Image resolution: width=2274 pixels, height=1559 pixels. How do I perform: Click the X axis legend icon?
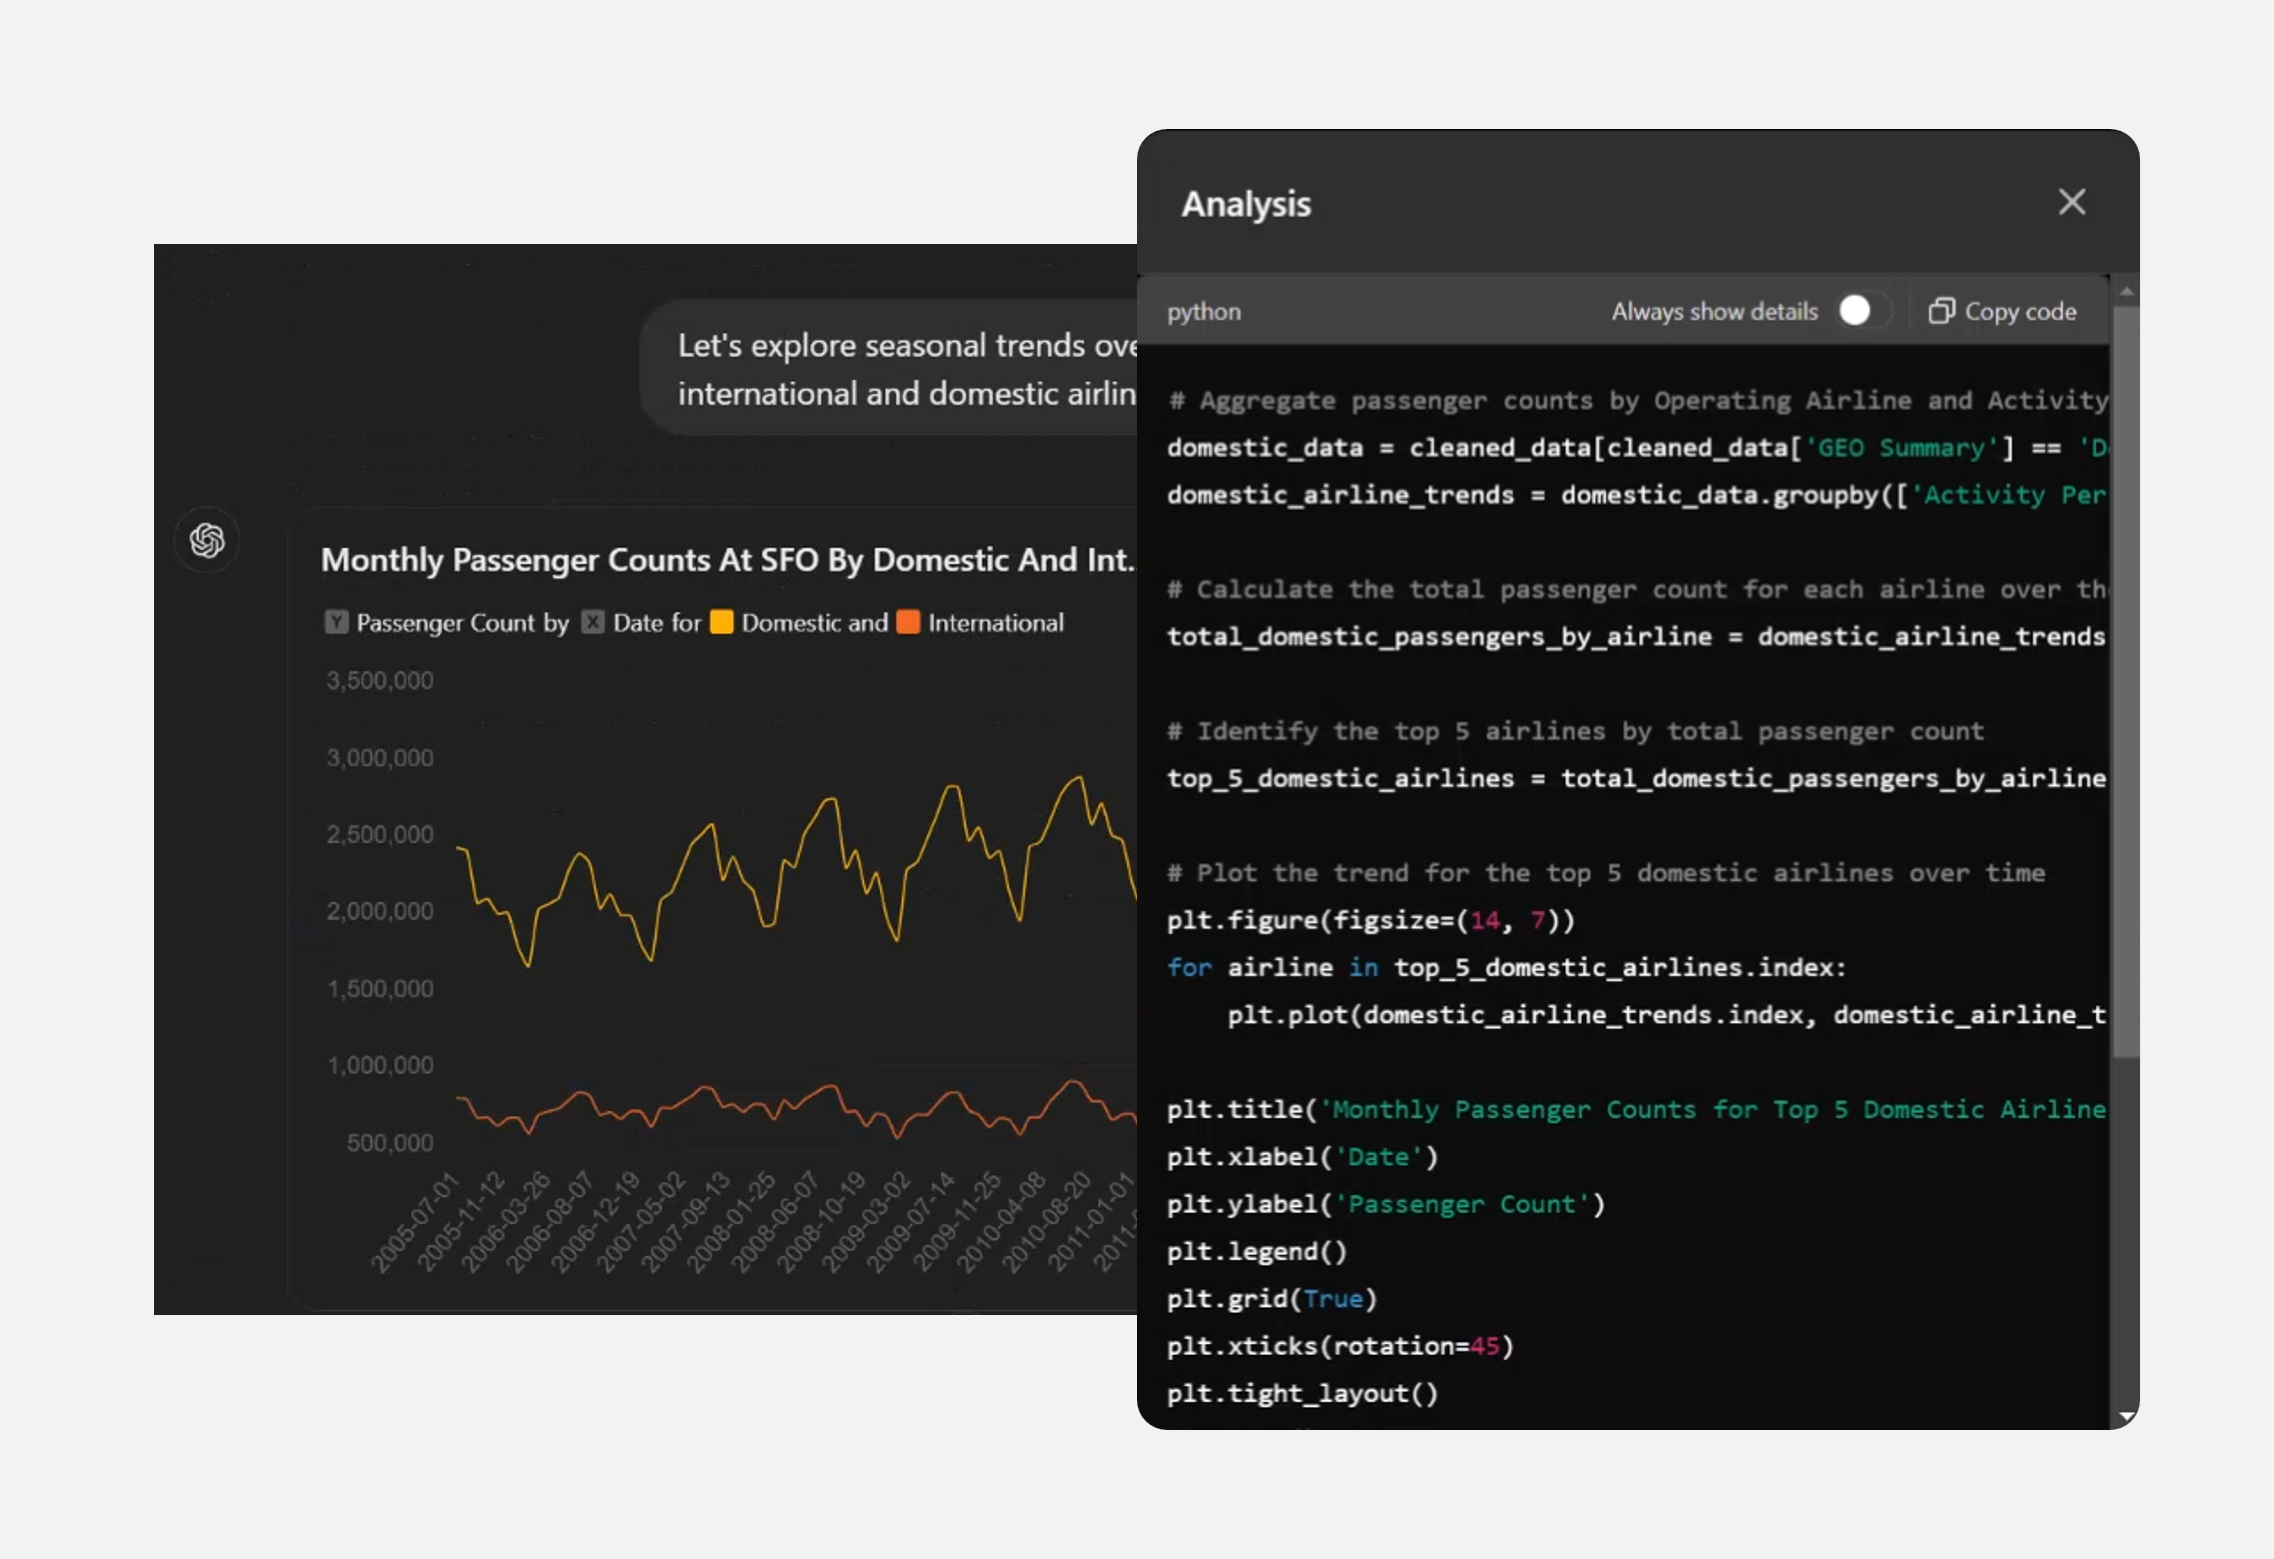pos(593,622)
